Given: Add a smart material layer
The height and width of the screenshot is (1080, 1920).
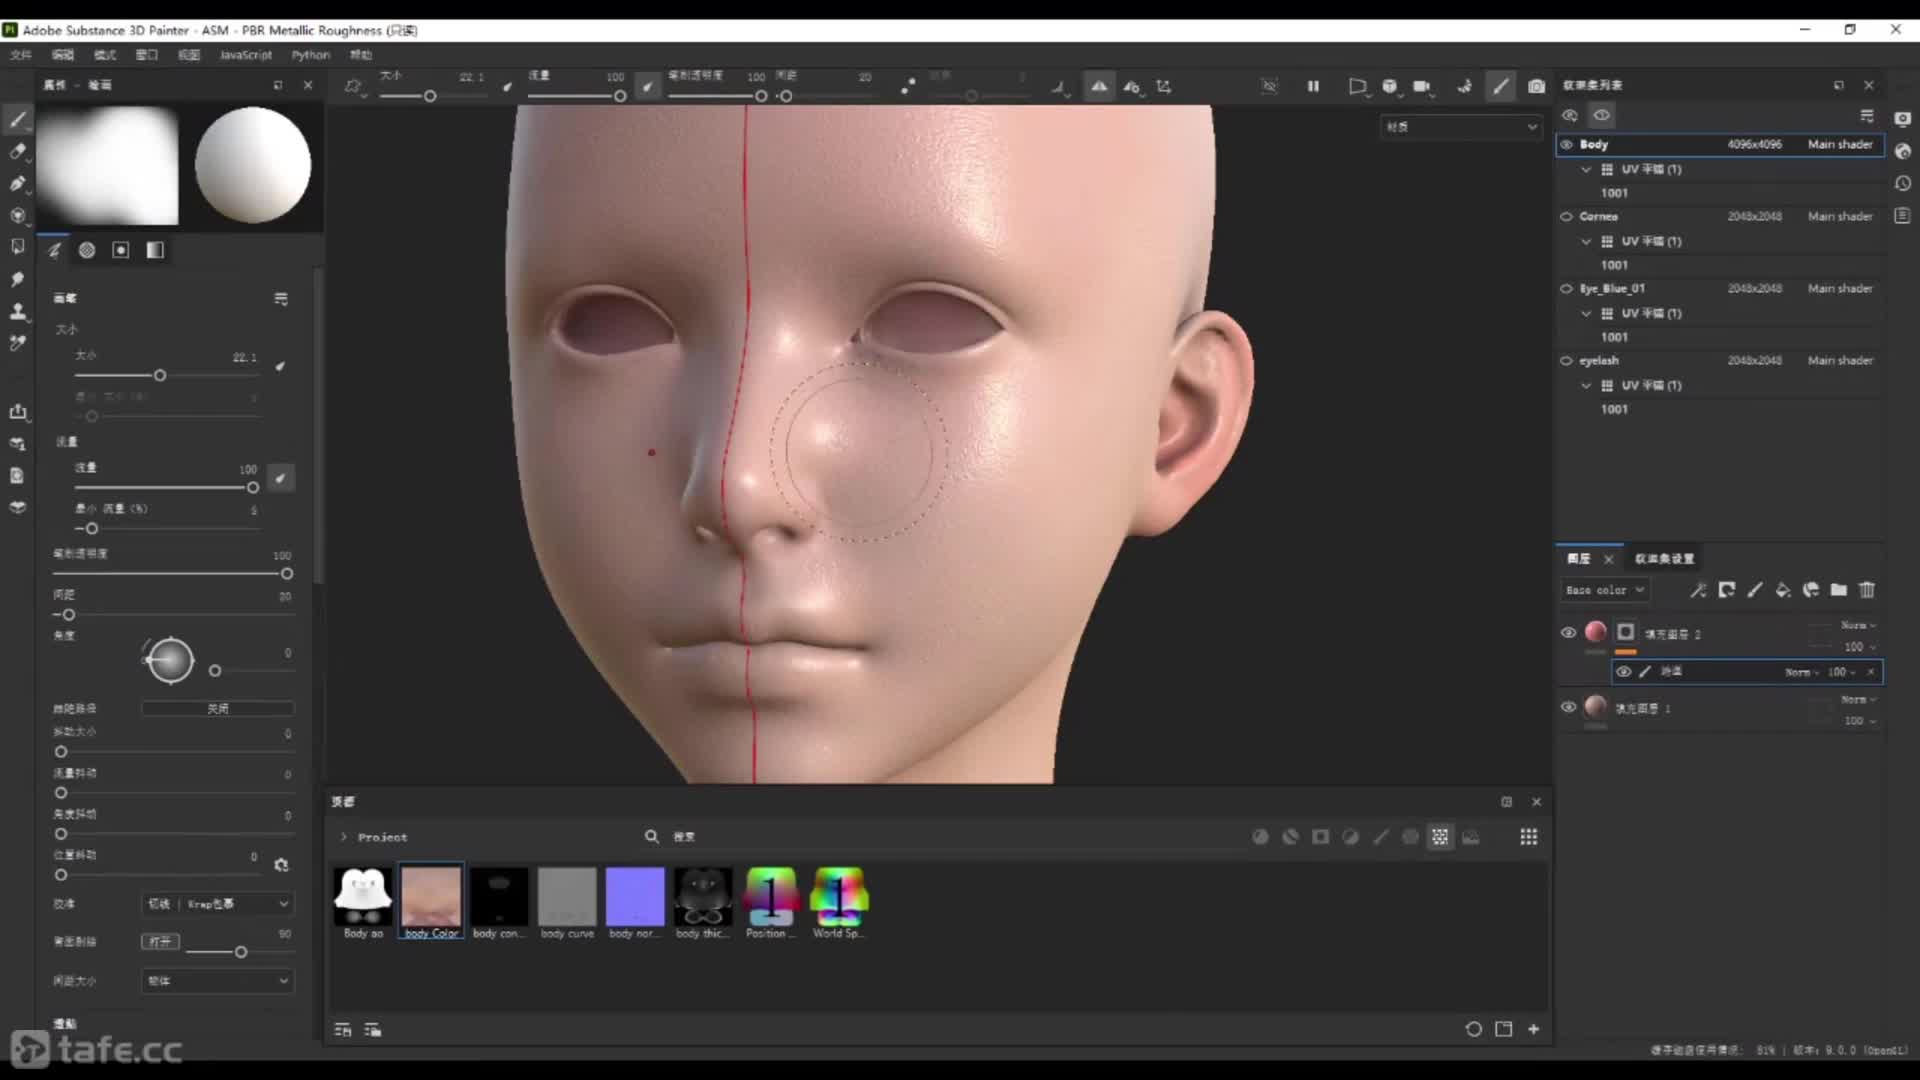Looking at the screenshot, I should tap(1811, 590).
